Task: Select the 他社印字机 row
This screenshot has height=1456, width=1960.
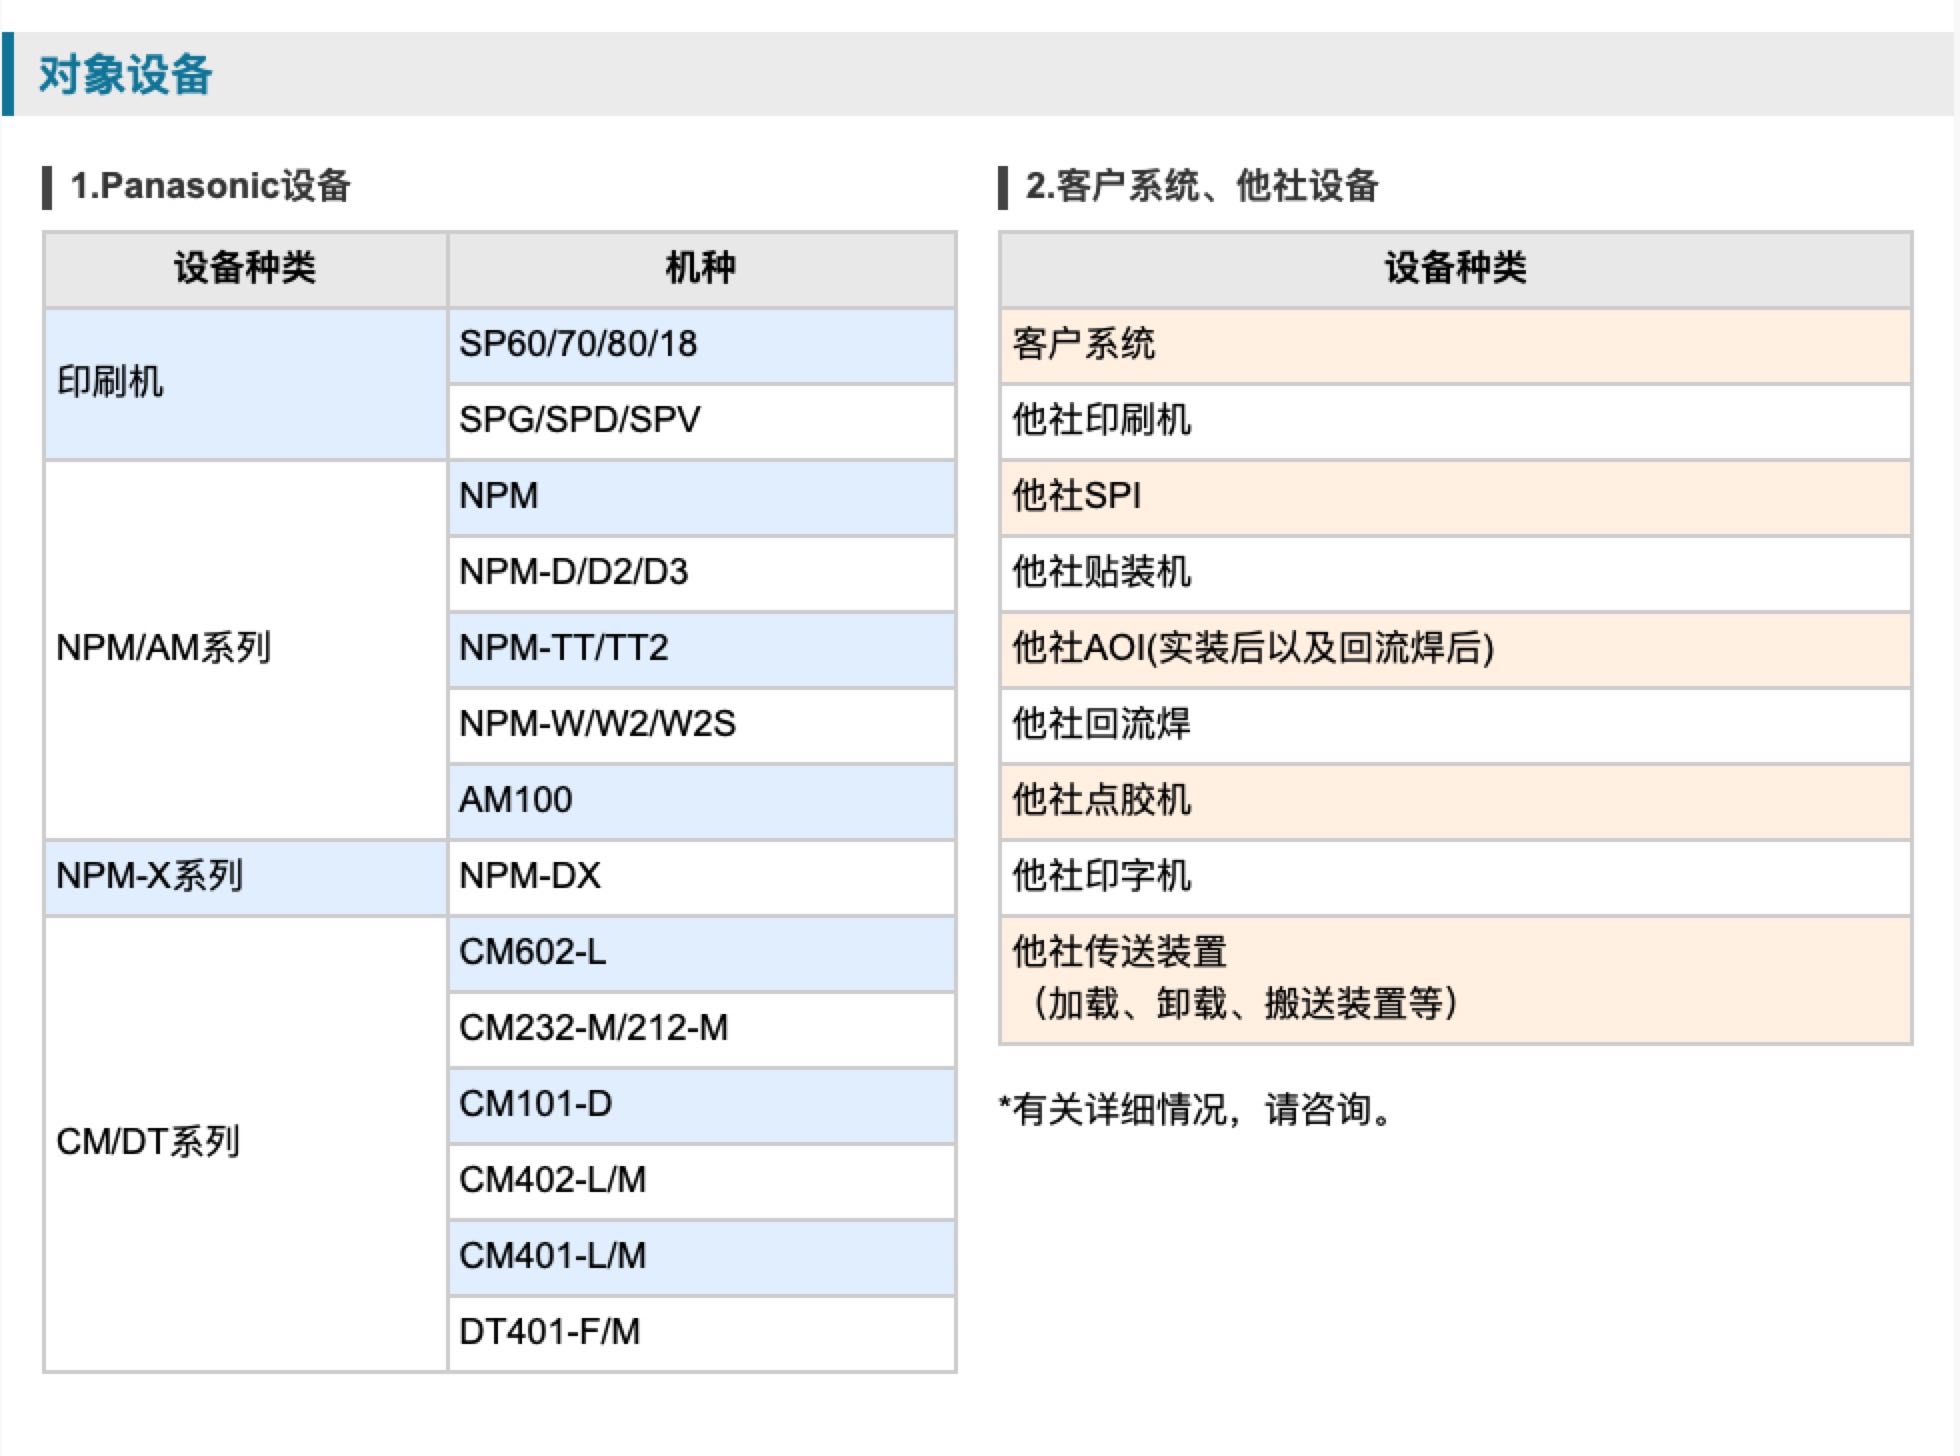Action: (x=1455, y=877)
